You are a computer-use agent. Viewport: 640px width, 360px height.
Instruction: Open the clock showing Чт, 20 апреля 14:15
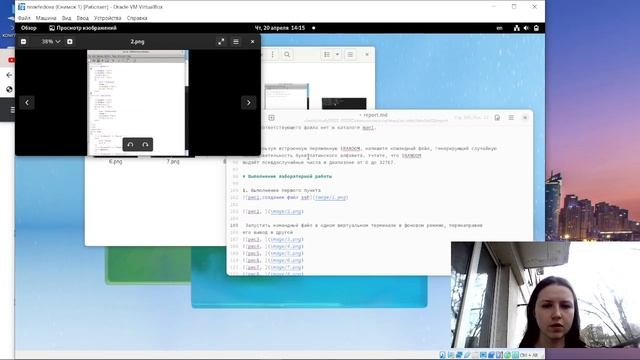tap(280, 28)
